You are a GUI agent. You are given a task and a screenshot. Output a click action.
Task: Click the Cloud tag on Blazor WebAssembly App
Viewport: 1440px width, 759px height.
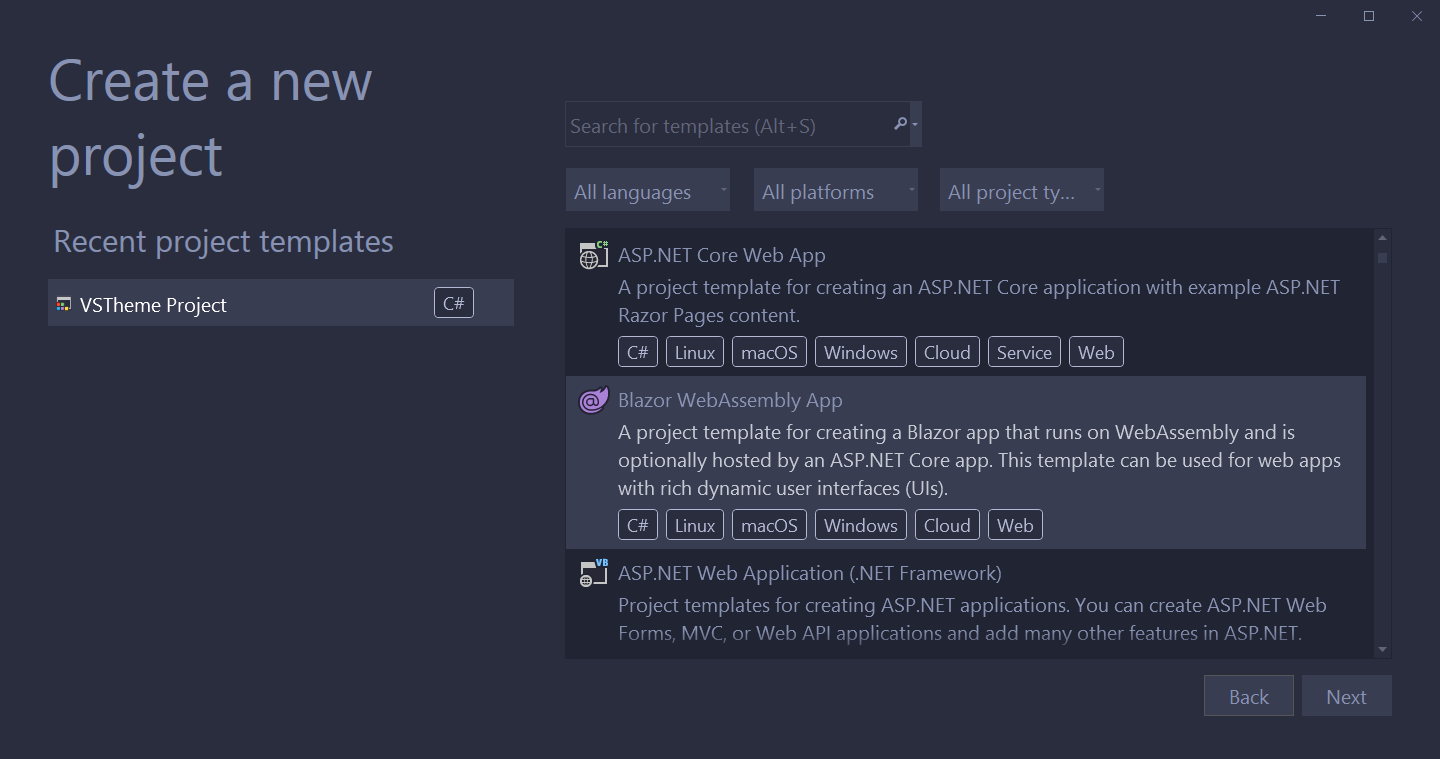(x=946, y=524)
